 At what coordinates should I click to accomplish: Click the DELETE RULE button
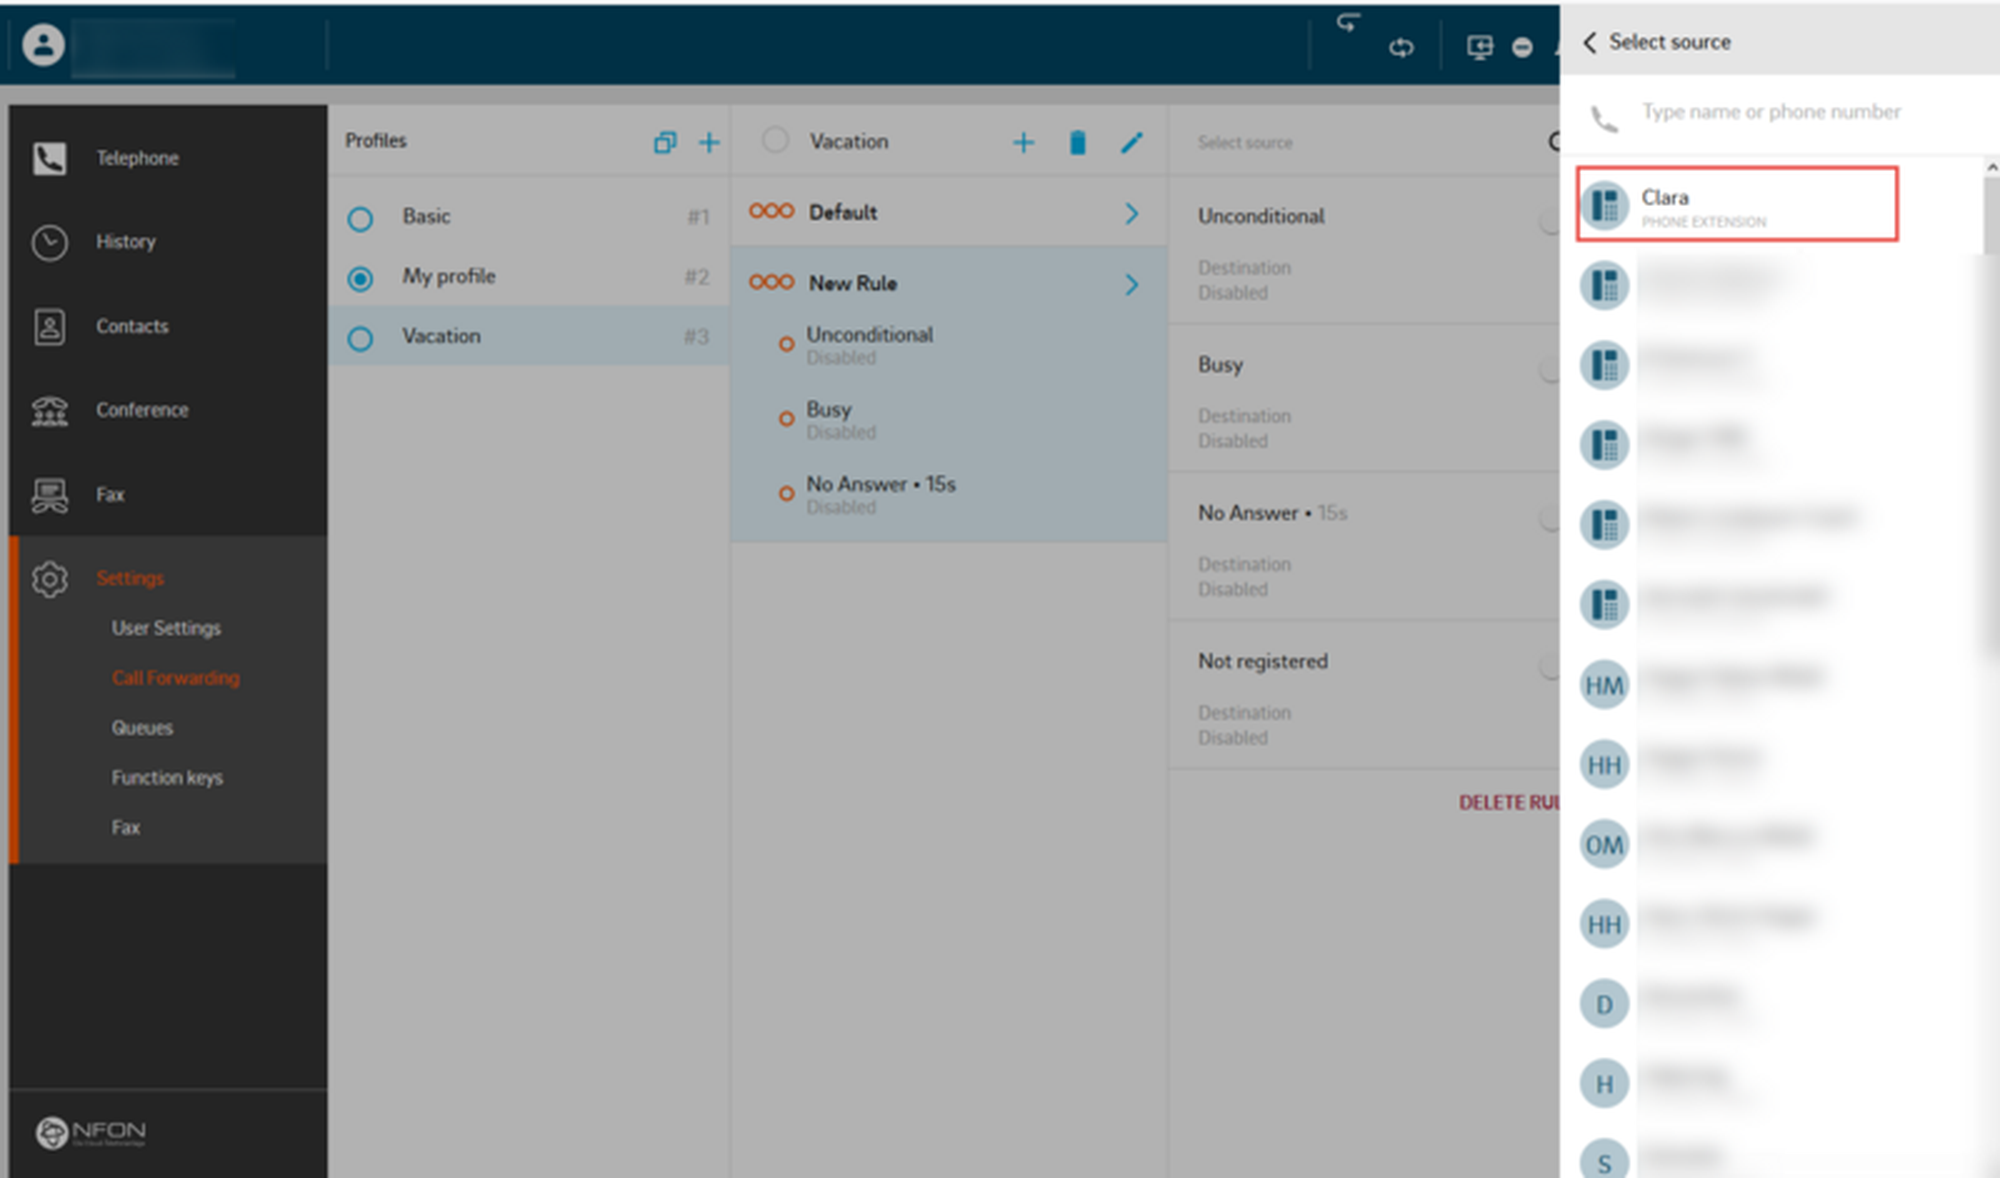(1508, 802)
